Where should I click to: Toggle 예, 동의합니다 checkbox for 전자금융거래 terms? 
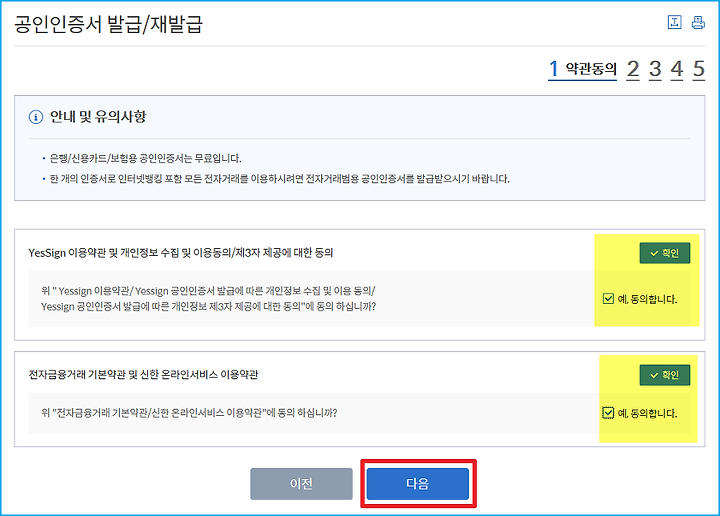[608, 413]
